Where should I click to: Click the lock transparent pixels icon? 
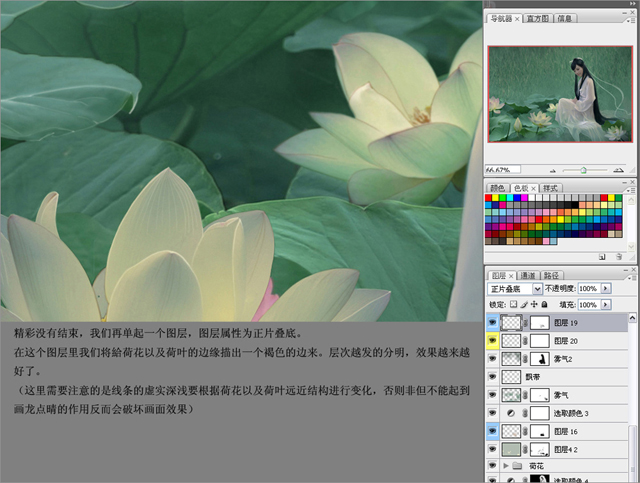coord(513,305)
